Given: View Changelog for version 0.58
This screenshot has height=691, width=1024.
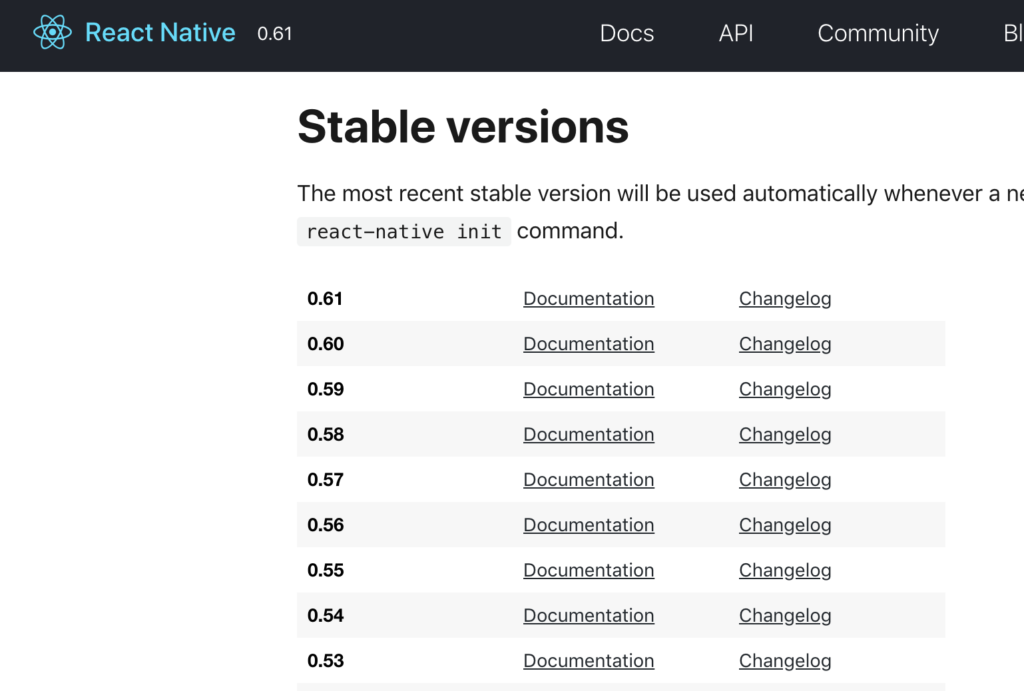Looking at the screenshot, I should 785,434.
